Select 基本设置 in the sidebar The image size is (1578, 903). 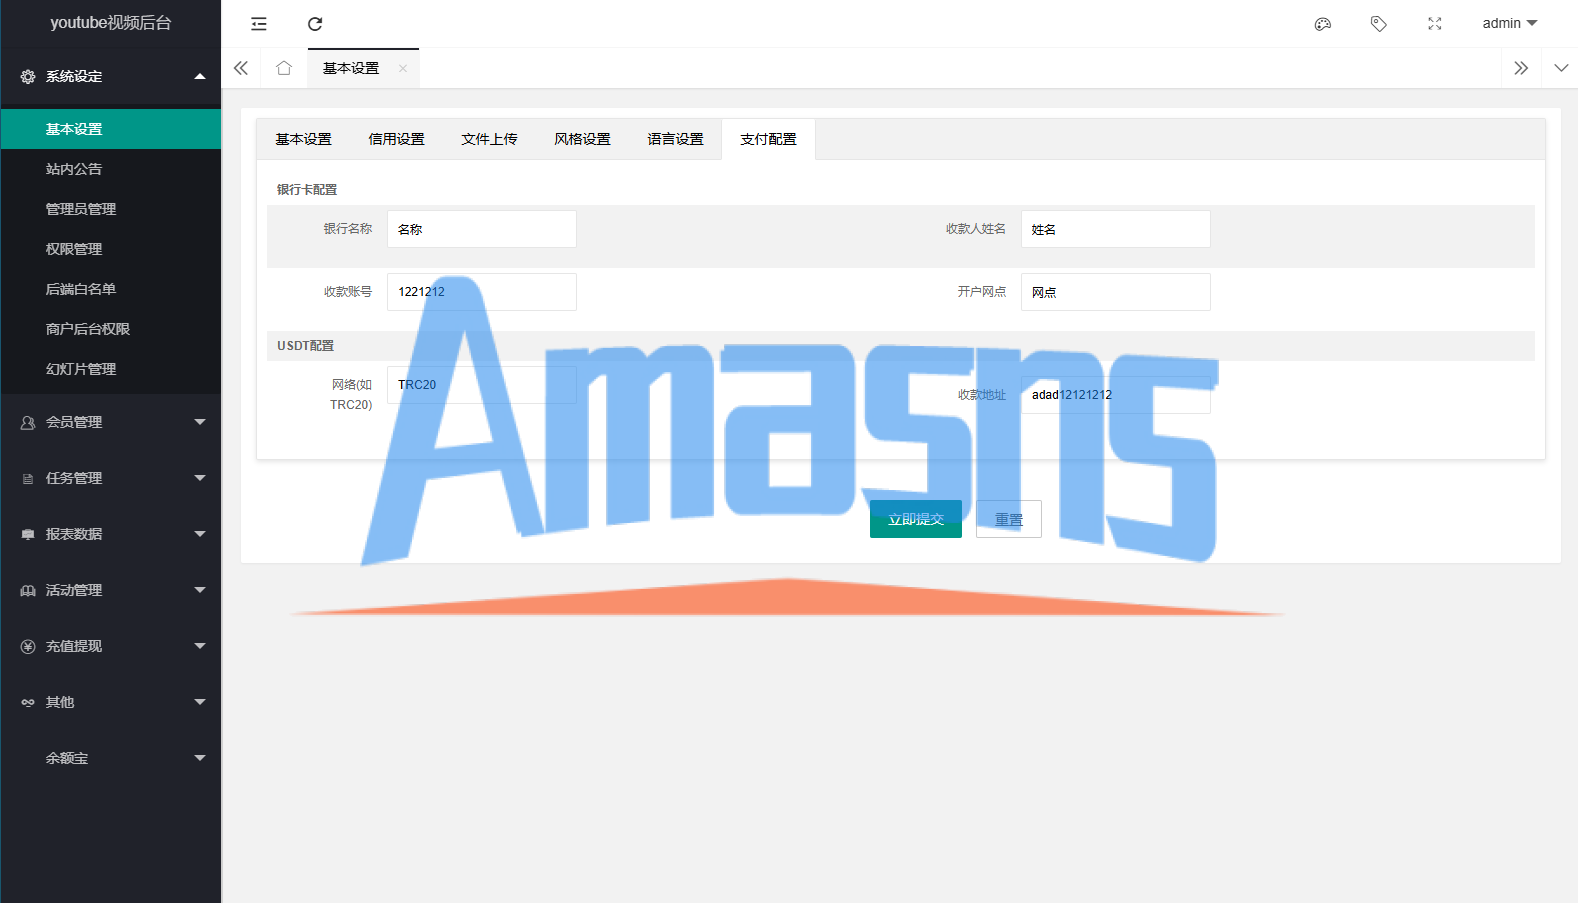111,129
